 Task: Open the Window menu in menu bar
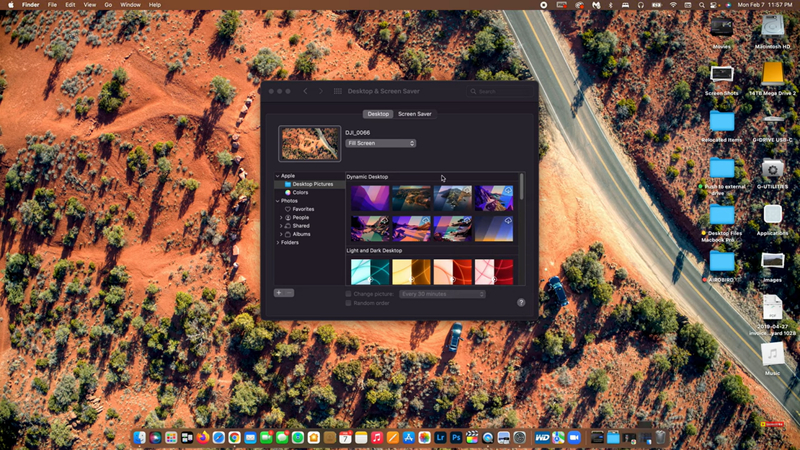pyautogui.click(x=130, y=5)
